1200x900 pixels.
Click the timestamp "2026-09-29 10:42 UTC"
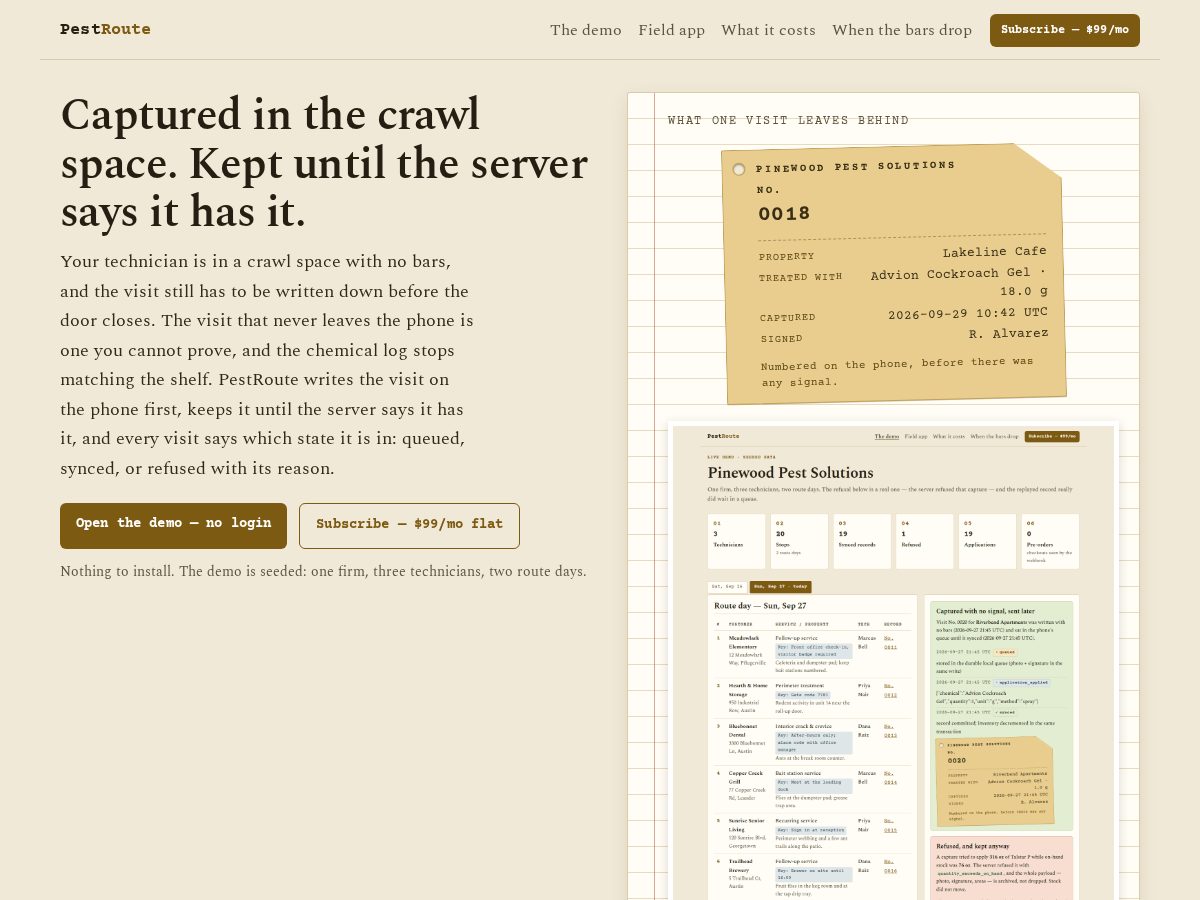point(968,314)
